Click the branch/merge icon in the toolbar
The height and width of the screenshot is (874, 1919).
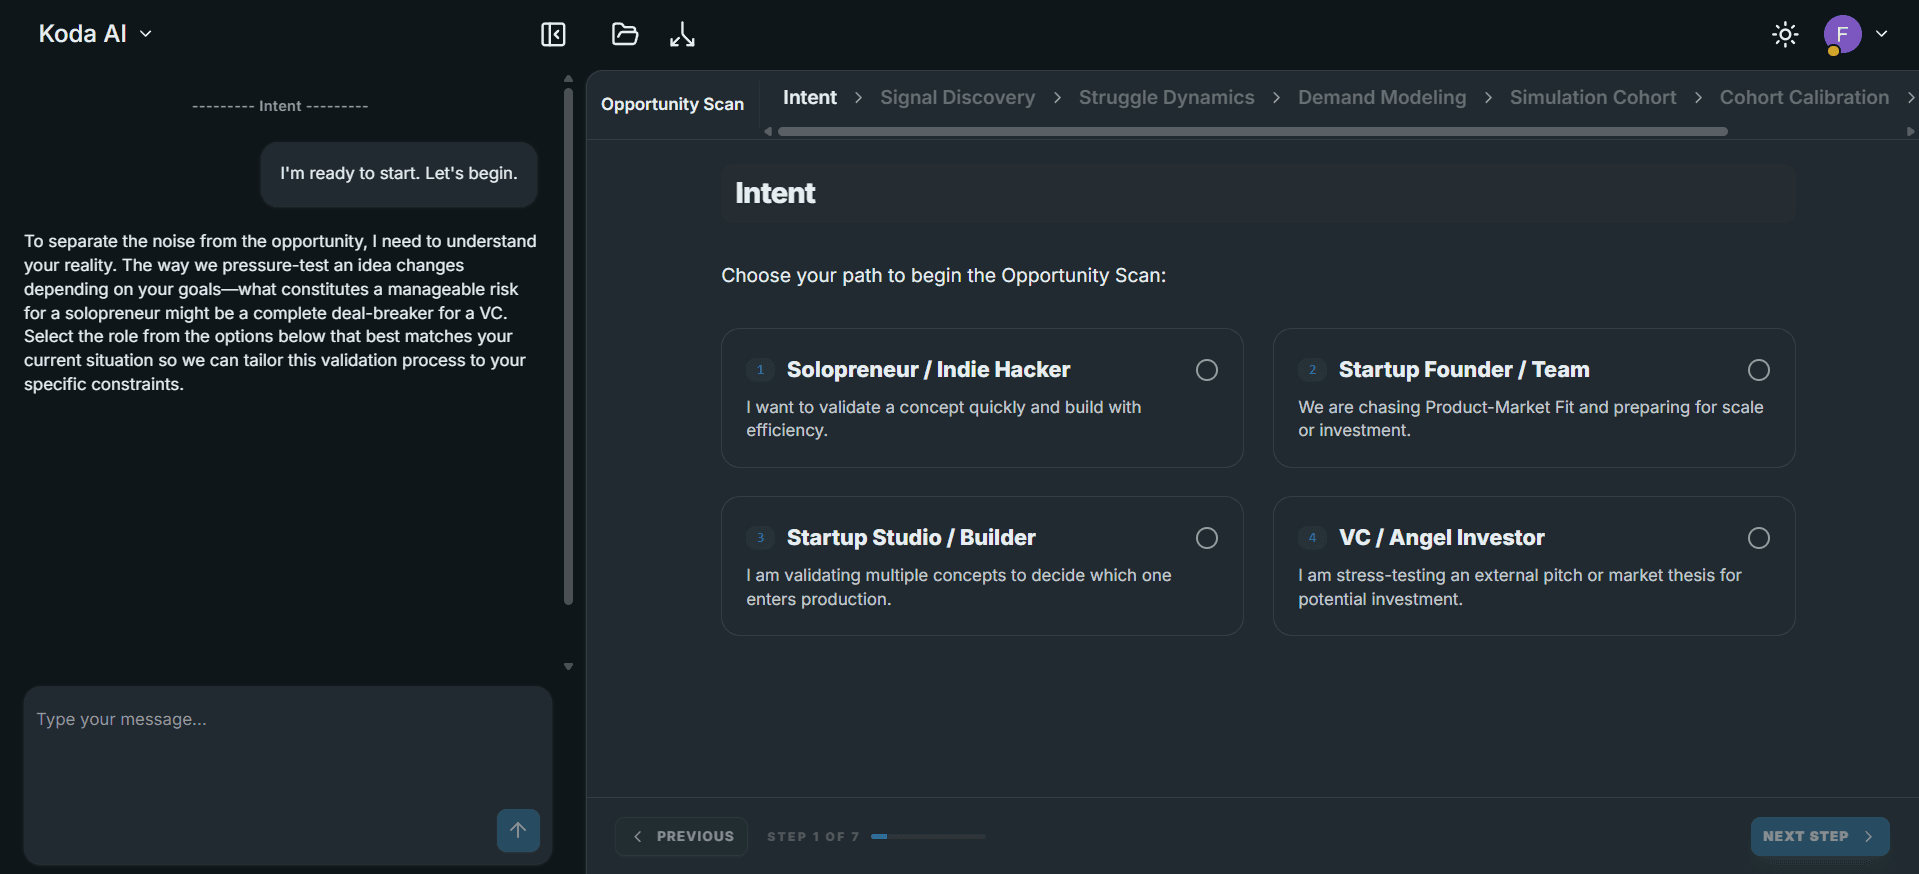tap(682, 35)
